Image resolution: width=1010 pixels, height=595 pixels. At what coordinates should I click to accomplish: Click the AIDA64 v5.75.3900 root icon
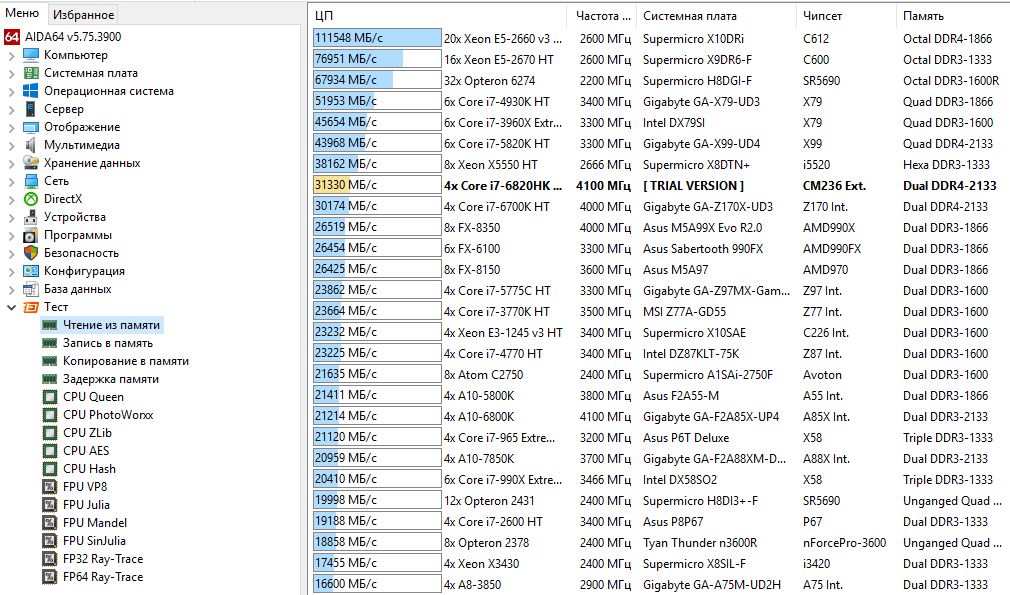12,37
